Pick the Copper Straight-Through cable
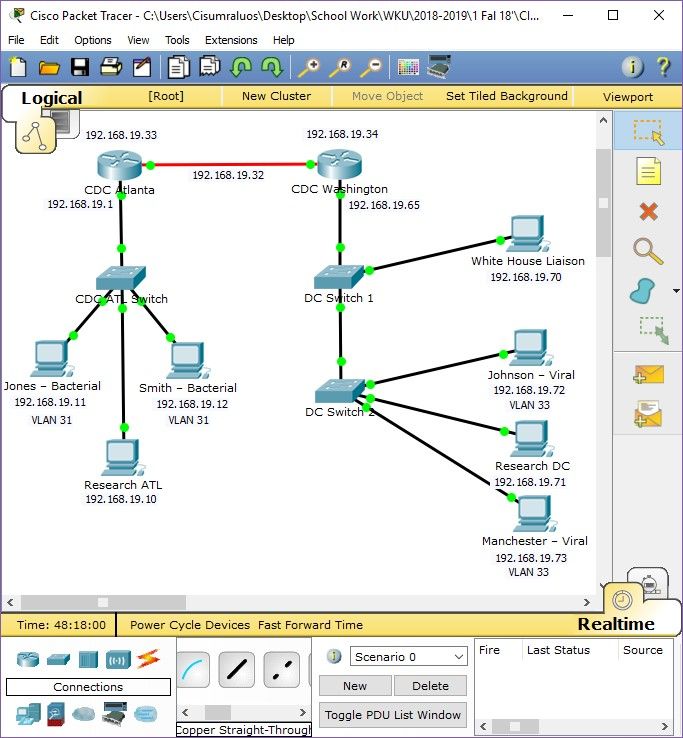Image resolution: width=683 pixels, height=738 pixels. (237, 670)
